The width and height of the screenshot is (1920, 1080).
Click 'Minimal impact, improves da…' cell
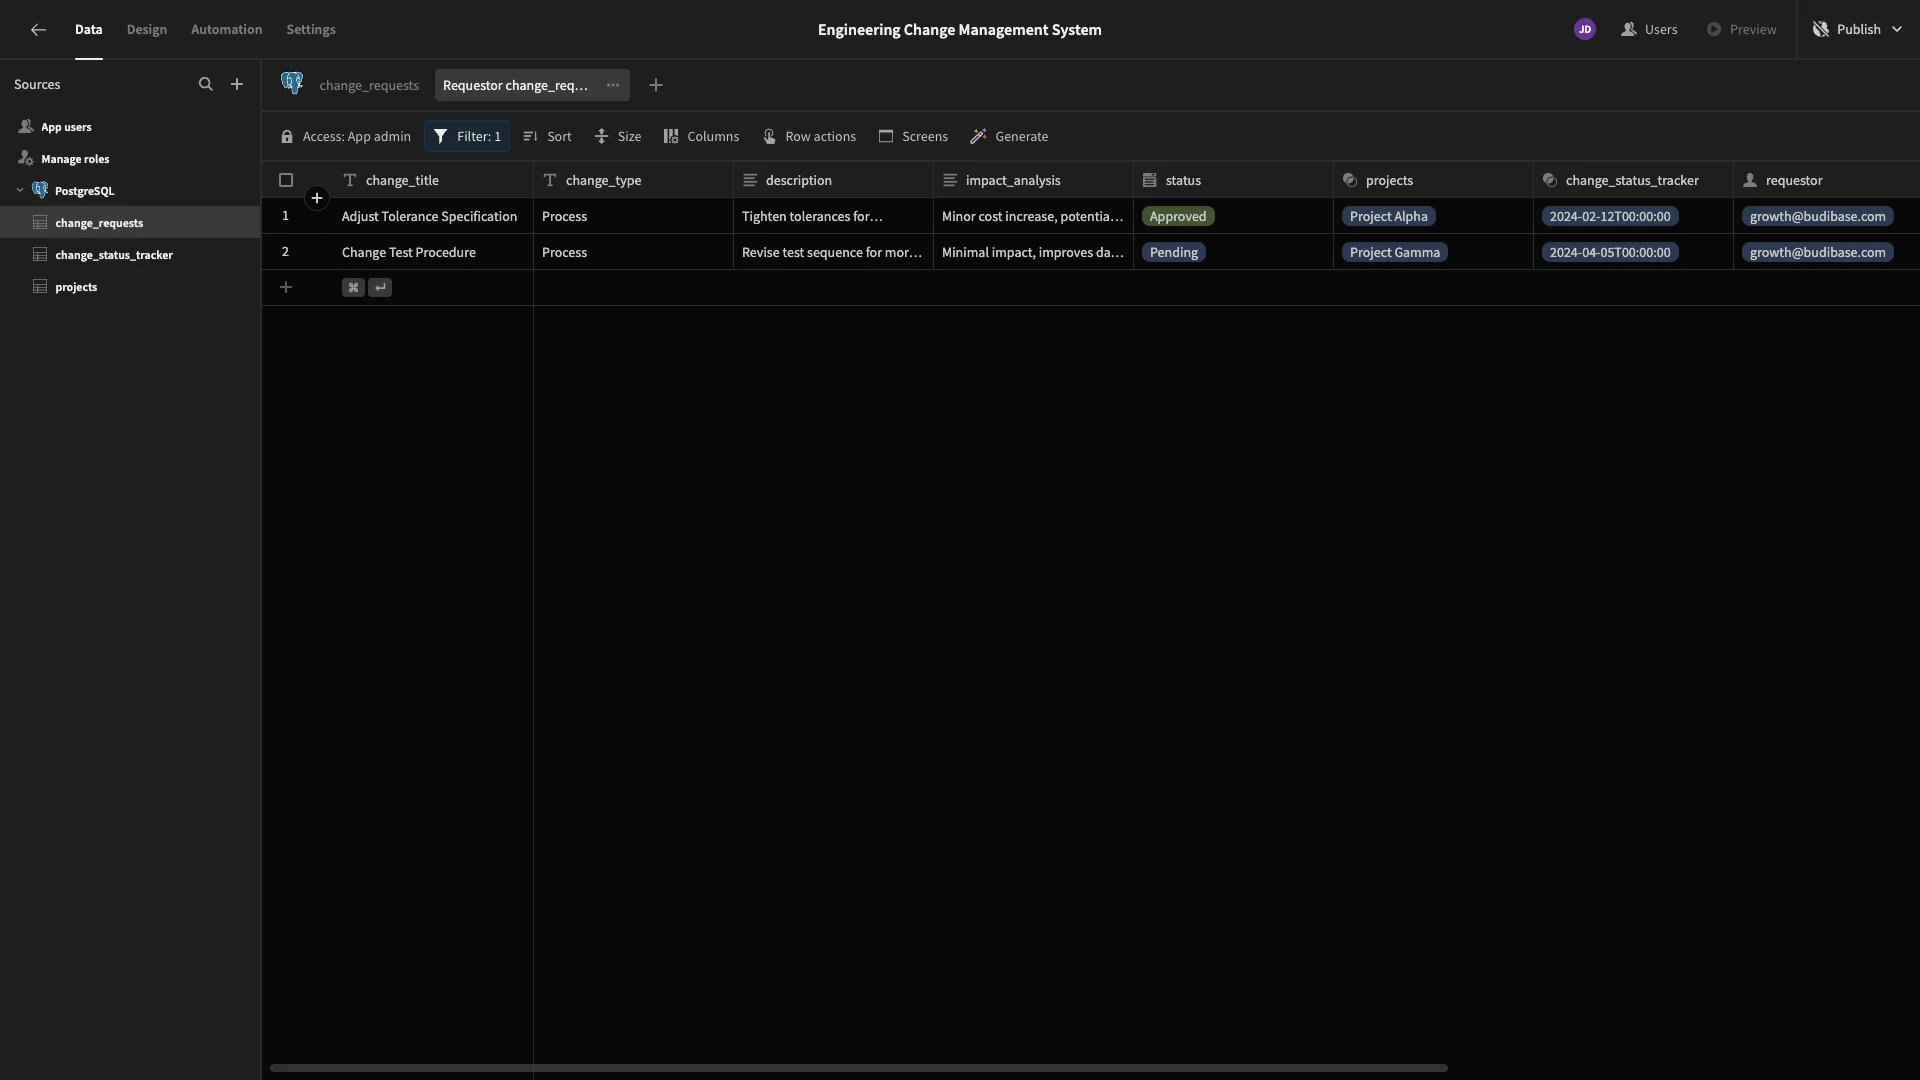tap(1033, 253)
